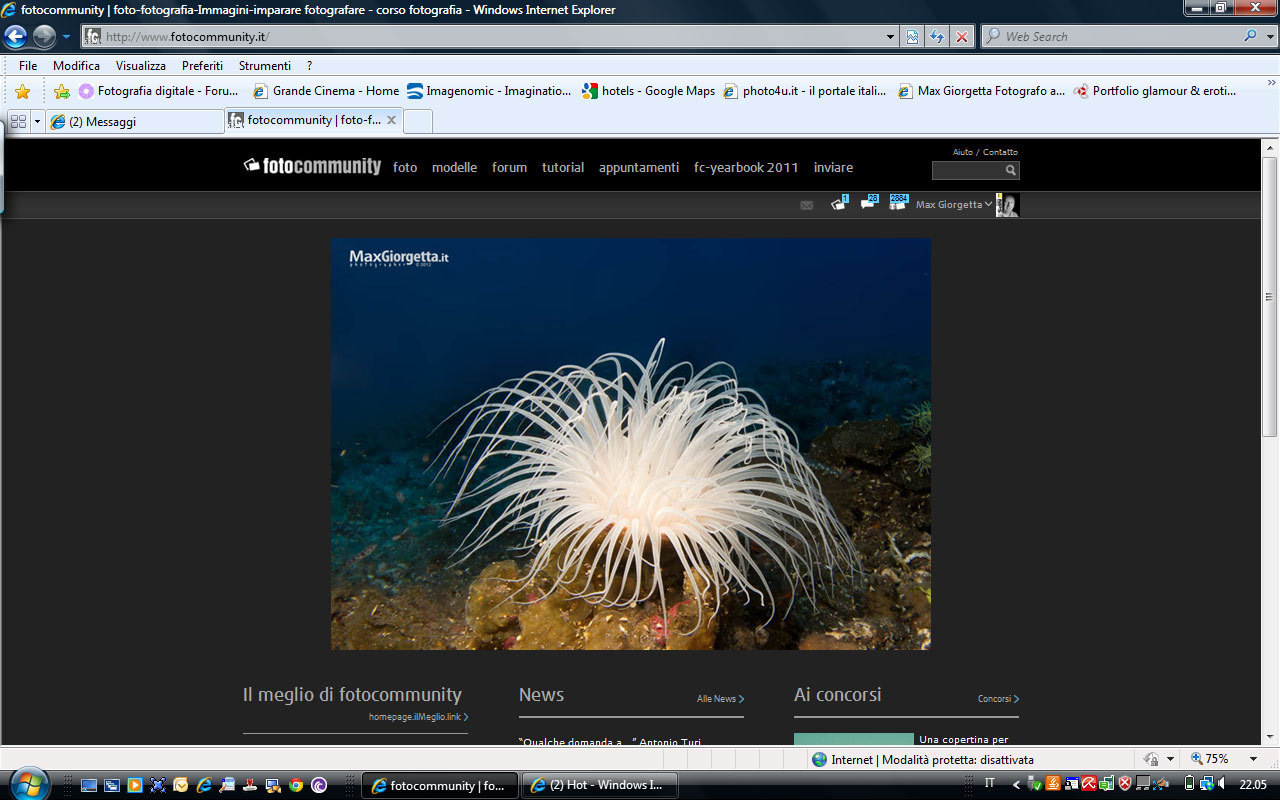This screenshot has height=800, width=1280.
Task: Open the Favorites Center star icon
Action: tap(22, 92)
